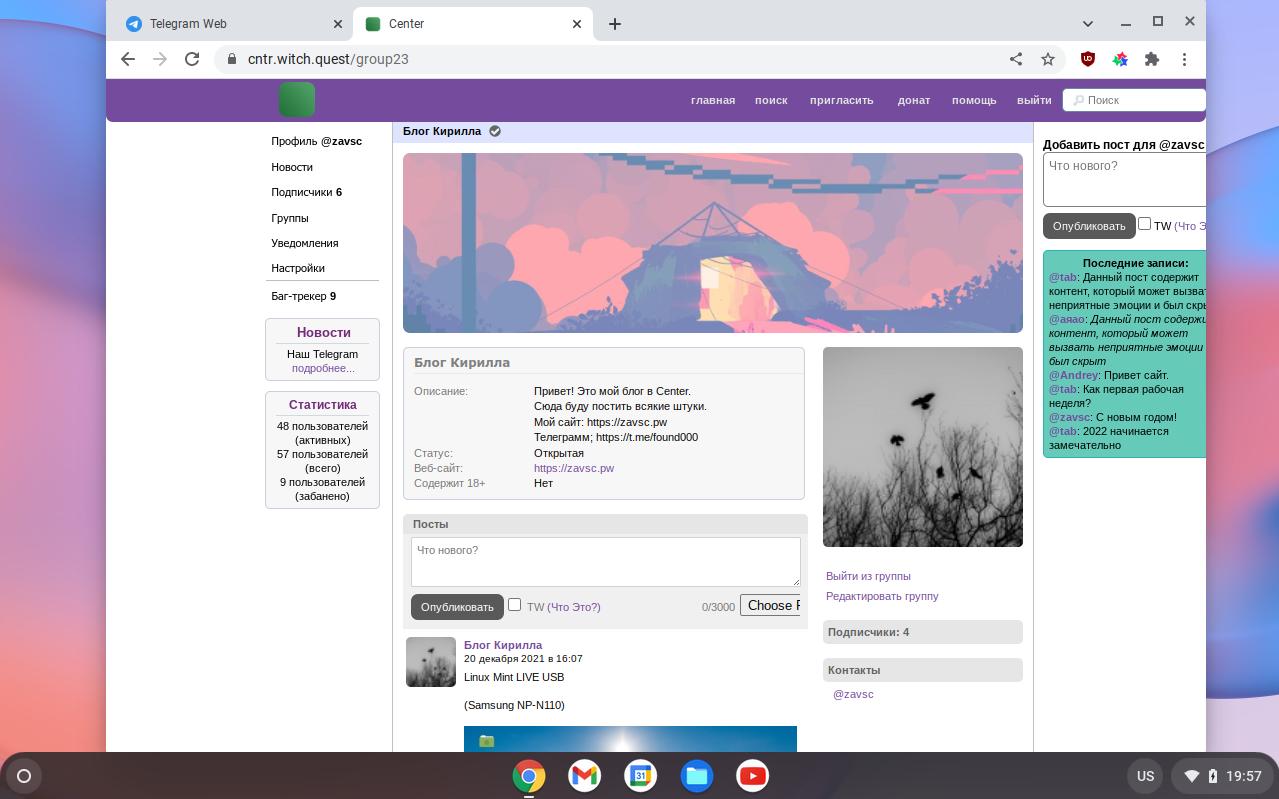Click the Choose File button
Image resolution: width=1279 pixels, height=799 pixels.
point(770,605)
